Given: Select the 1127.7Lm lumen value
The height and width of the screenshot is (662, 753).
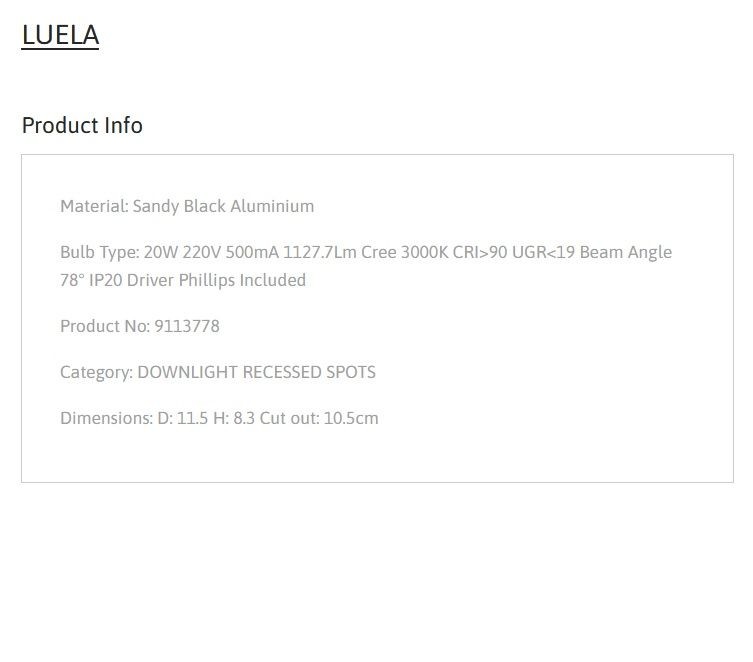Looking at the screenshot, I should (x=320, y=252).
